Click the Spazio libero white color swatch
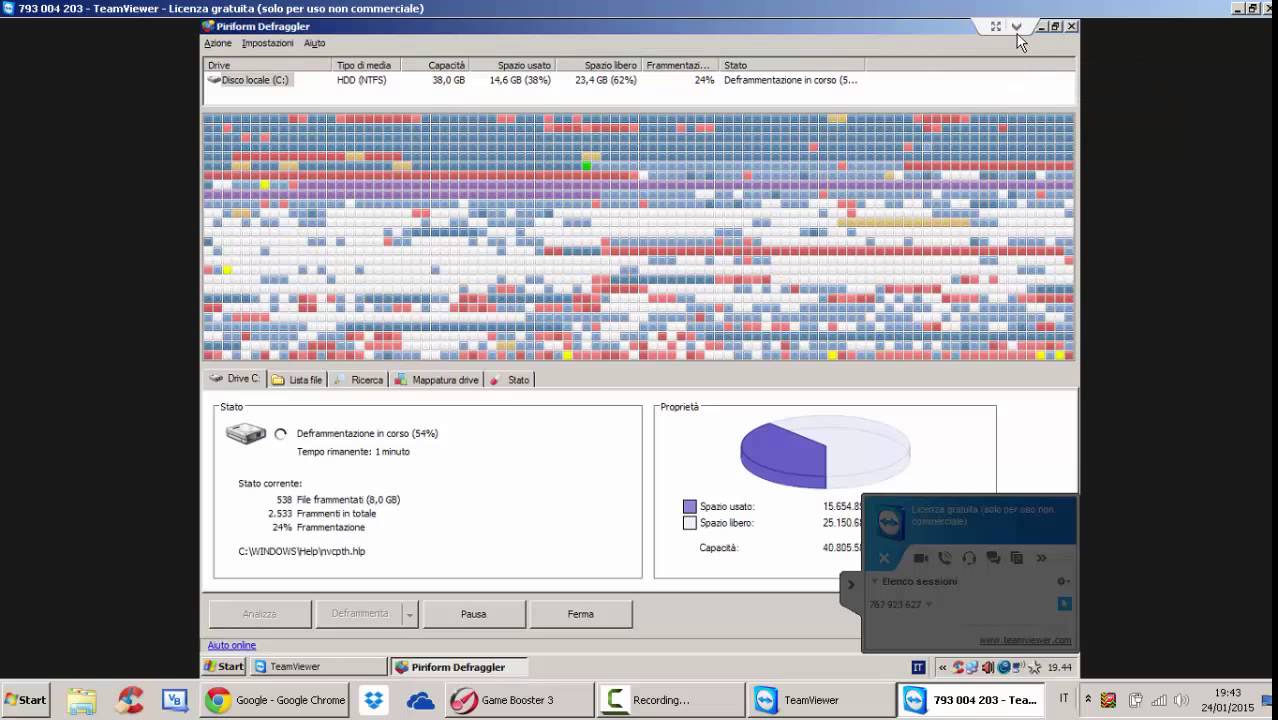1278x720 pixels. (x=689, y=523)
